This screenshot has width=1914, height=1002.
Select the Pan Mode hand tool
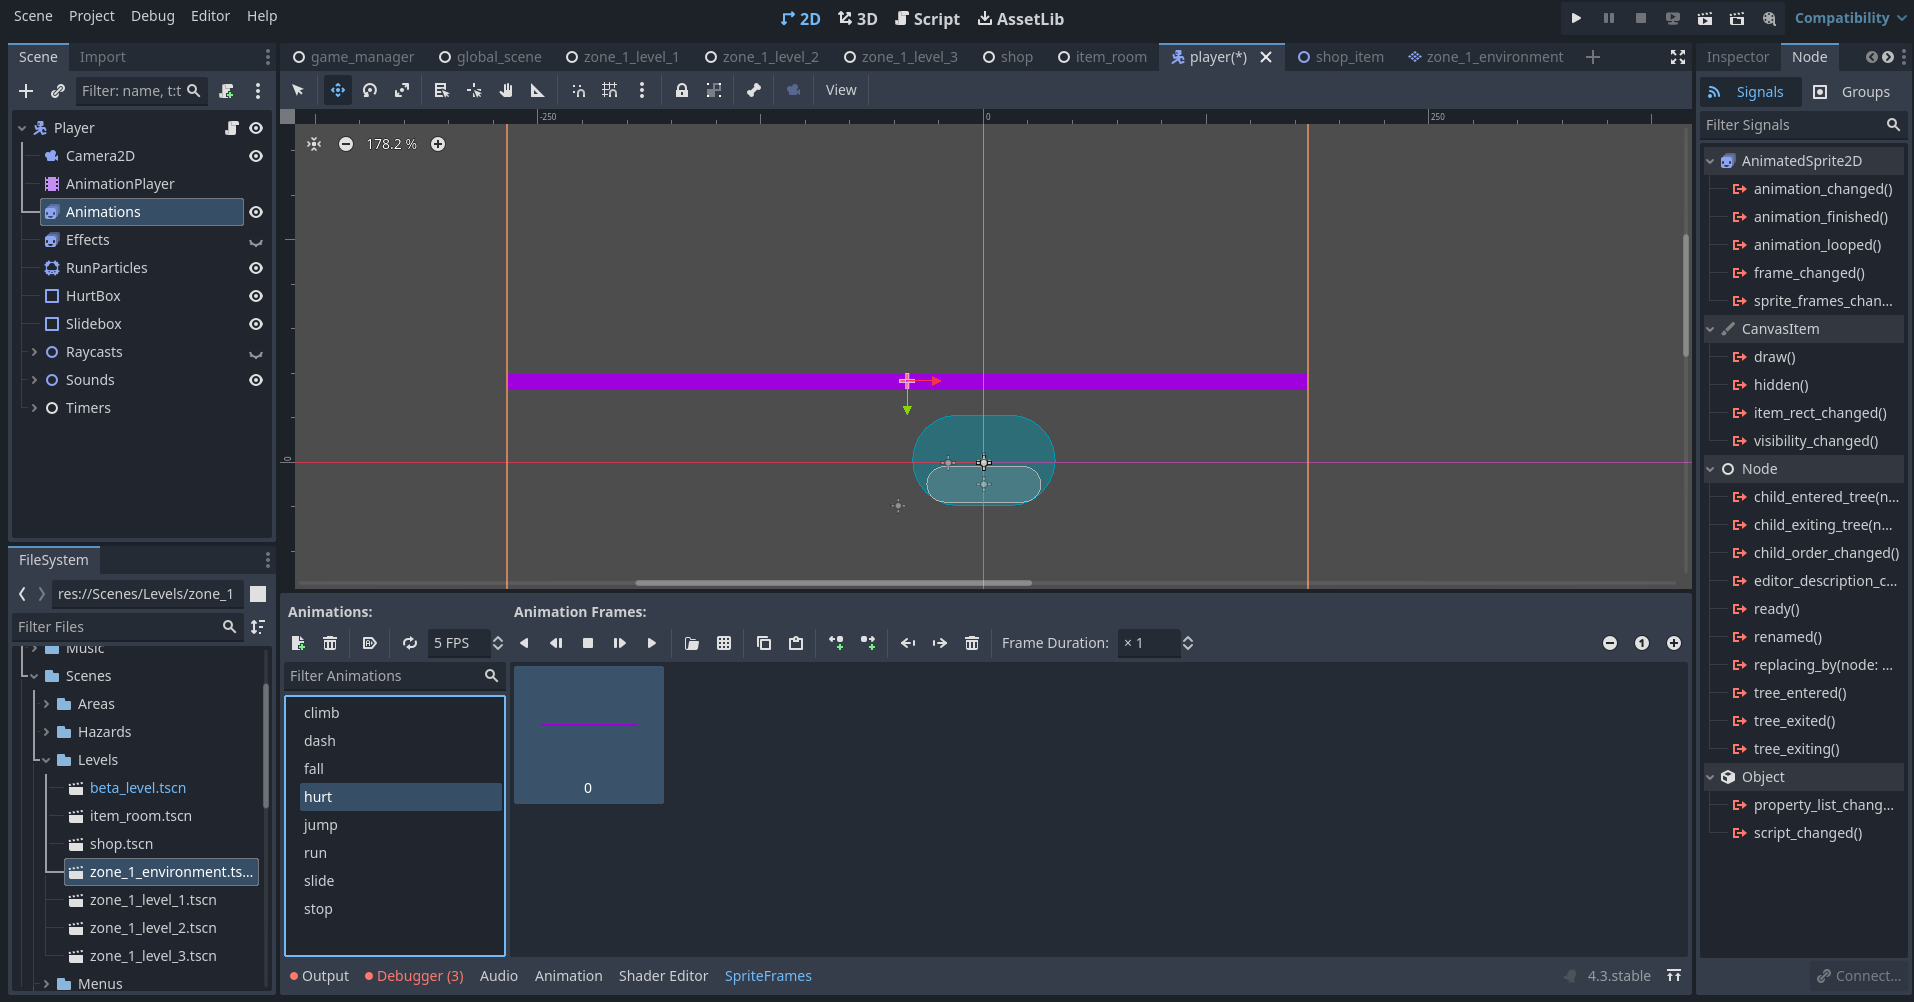(506, 90)
